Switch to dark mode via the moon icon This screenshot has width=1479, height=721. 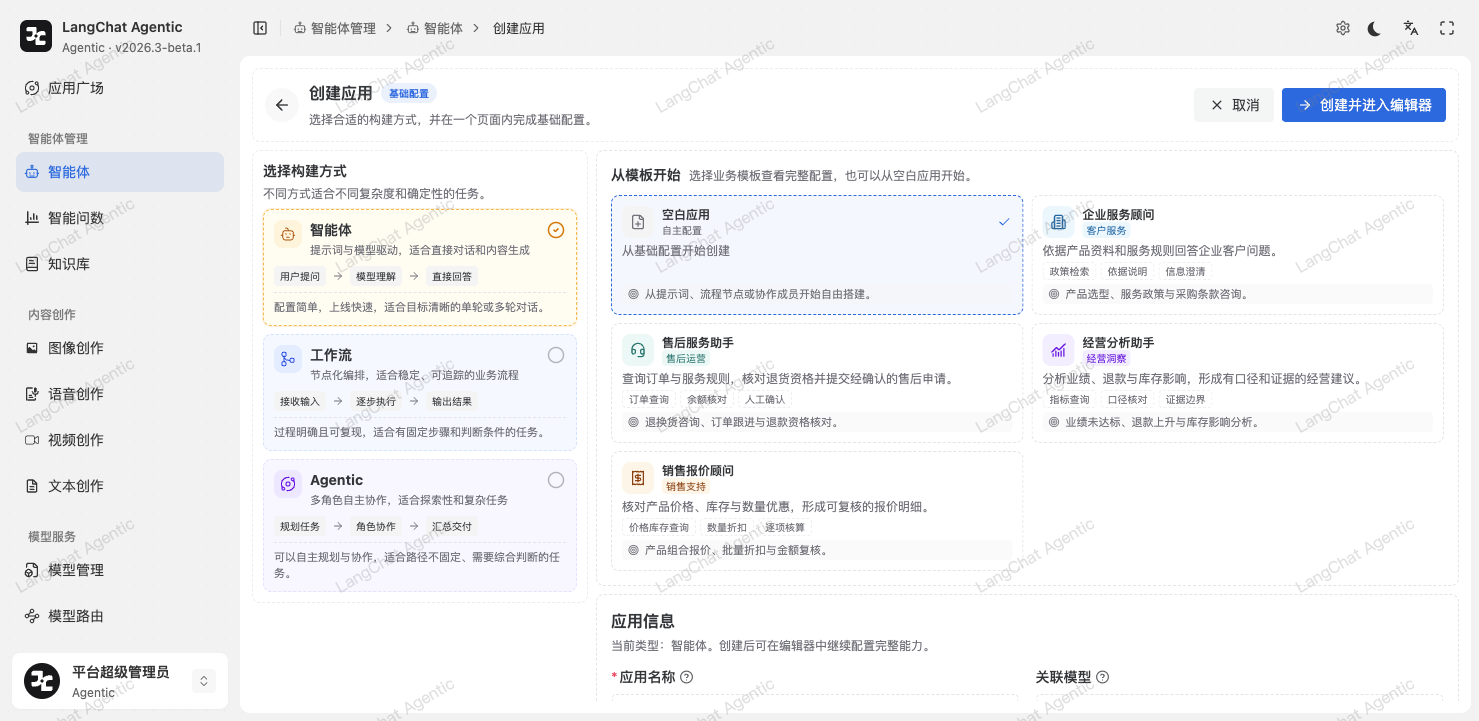1375,28
